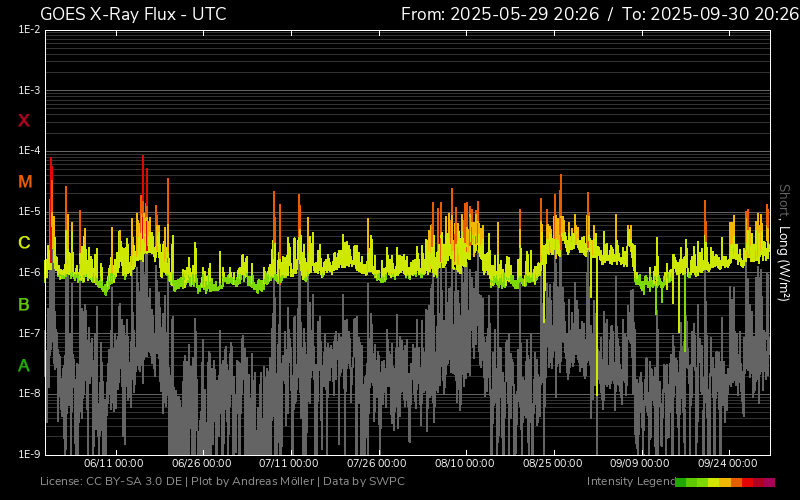Click the 1E-3 y-axis label
Viewport: 800px width, 500px height.
click(x=29, y=91)
